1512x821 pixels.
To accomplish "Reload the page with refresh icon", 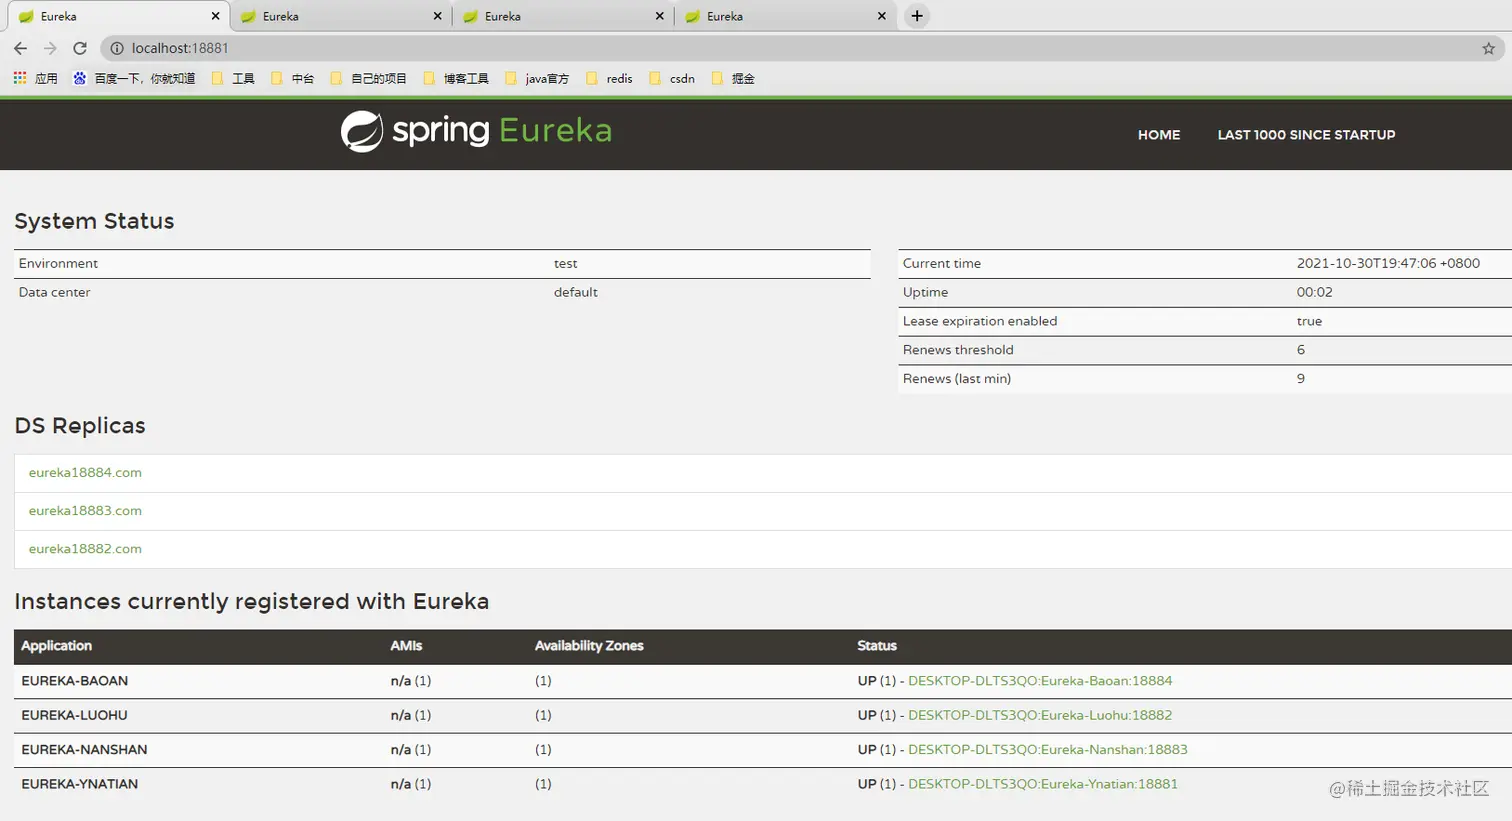I will click(x=80, y=48).
